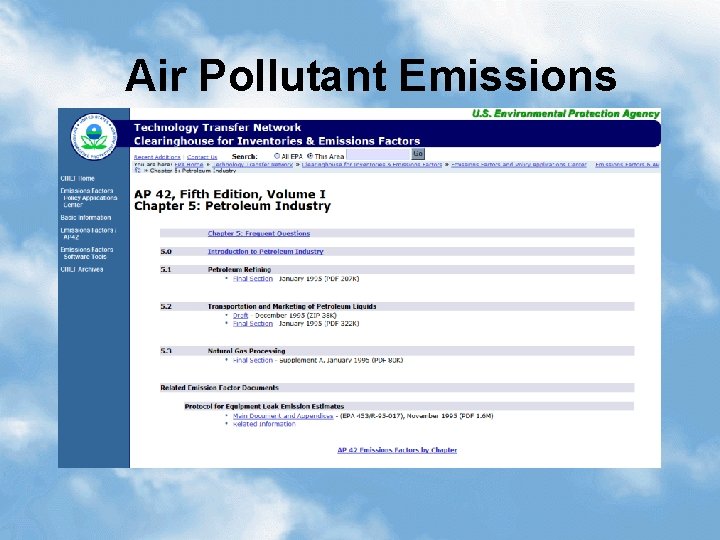Click the EPA seal logo
Image resolution: width=720 pixels, height=540 pixels.
[x=94, y=137]
